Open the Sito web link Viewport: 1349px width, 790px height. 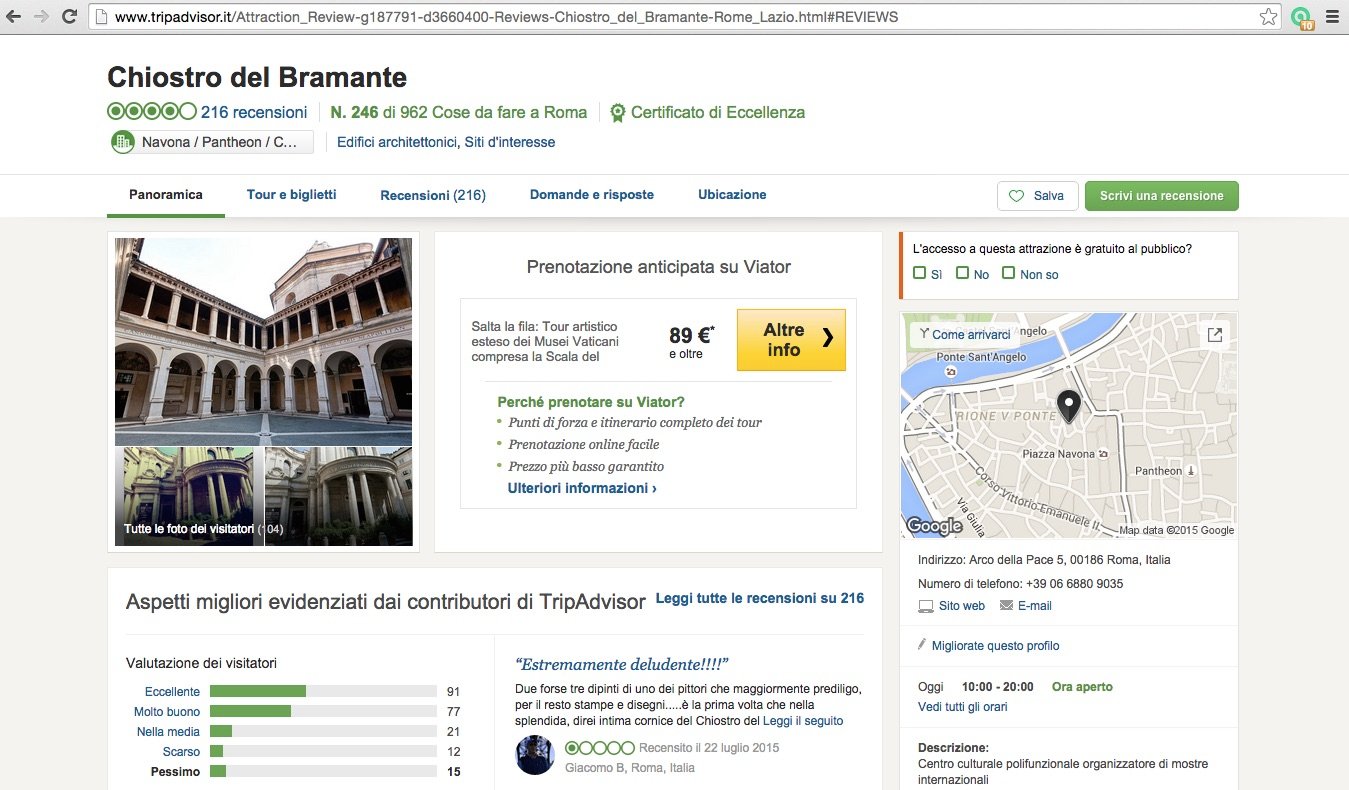[962, 606]
